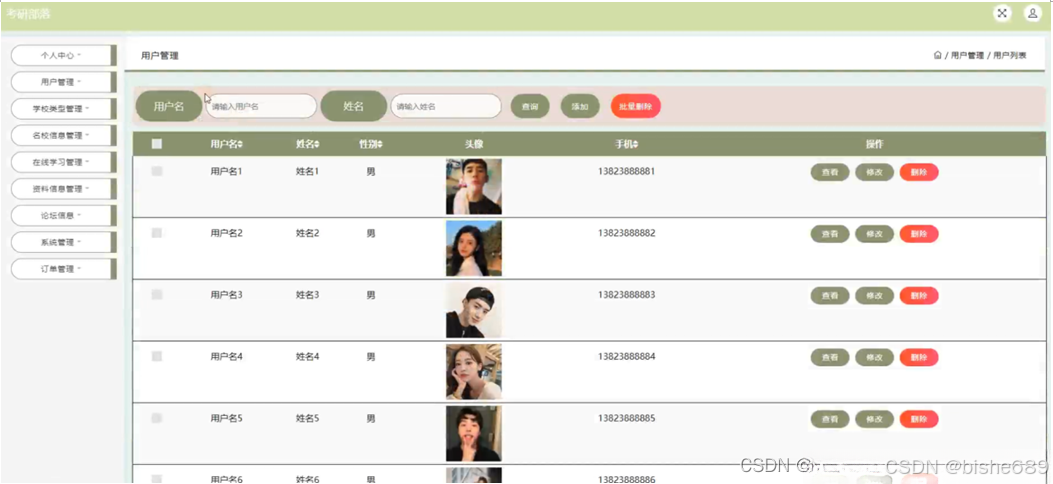
Task: Select phone number 13823888884
Action: click(x=626, y=356)
